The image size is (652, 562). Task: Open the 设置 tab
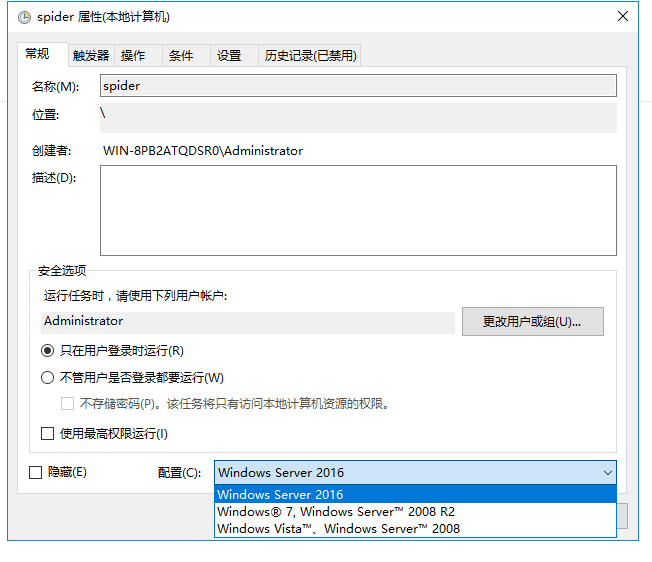click(229, 56)
